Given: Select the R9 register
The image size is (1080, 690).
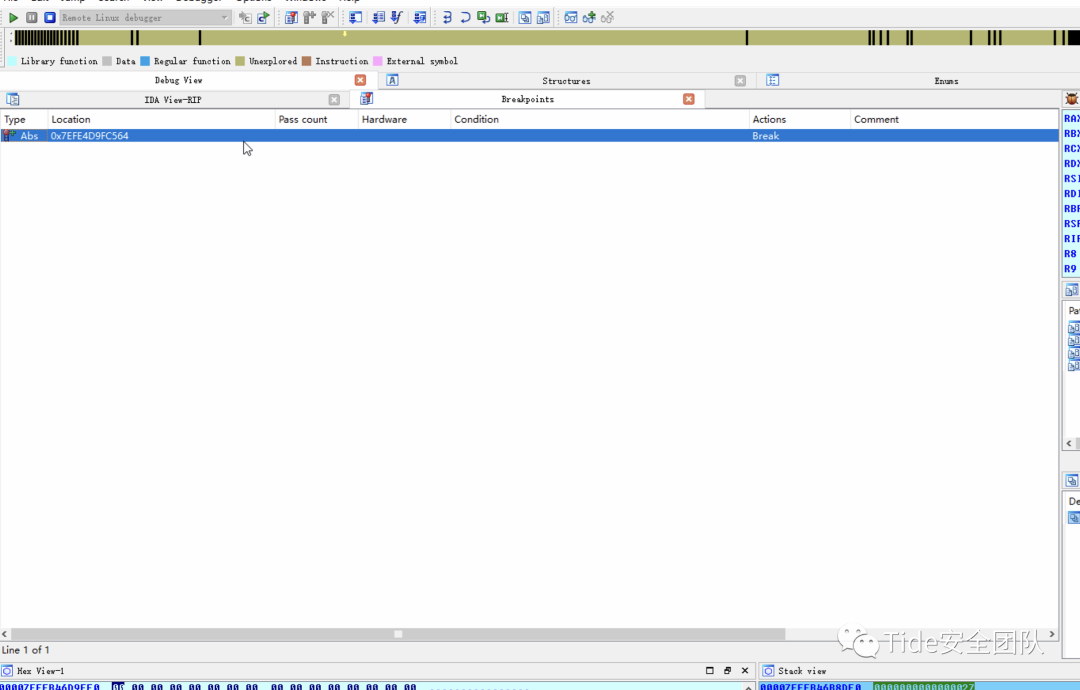Looking at the screenshot, I should 1070,269.
